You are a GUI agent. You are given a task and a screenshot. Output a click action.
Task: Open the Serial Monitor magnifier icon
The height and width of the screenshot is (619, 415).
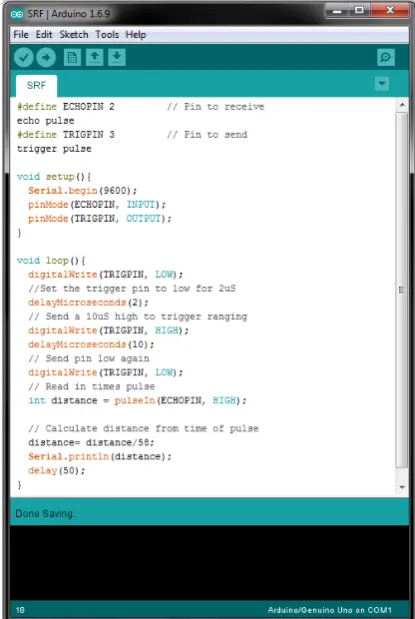pyautogui.click(x=385, y=58)
